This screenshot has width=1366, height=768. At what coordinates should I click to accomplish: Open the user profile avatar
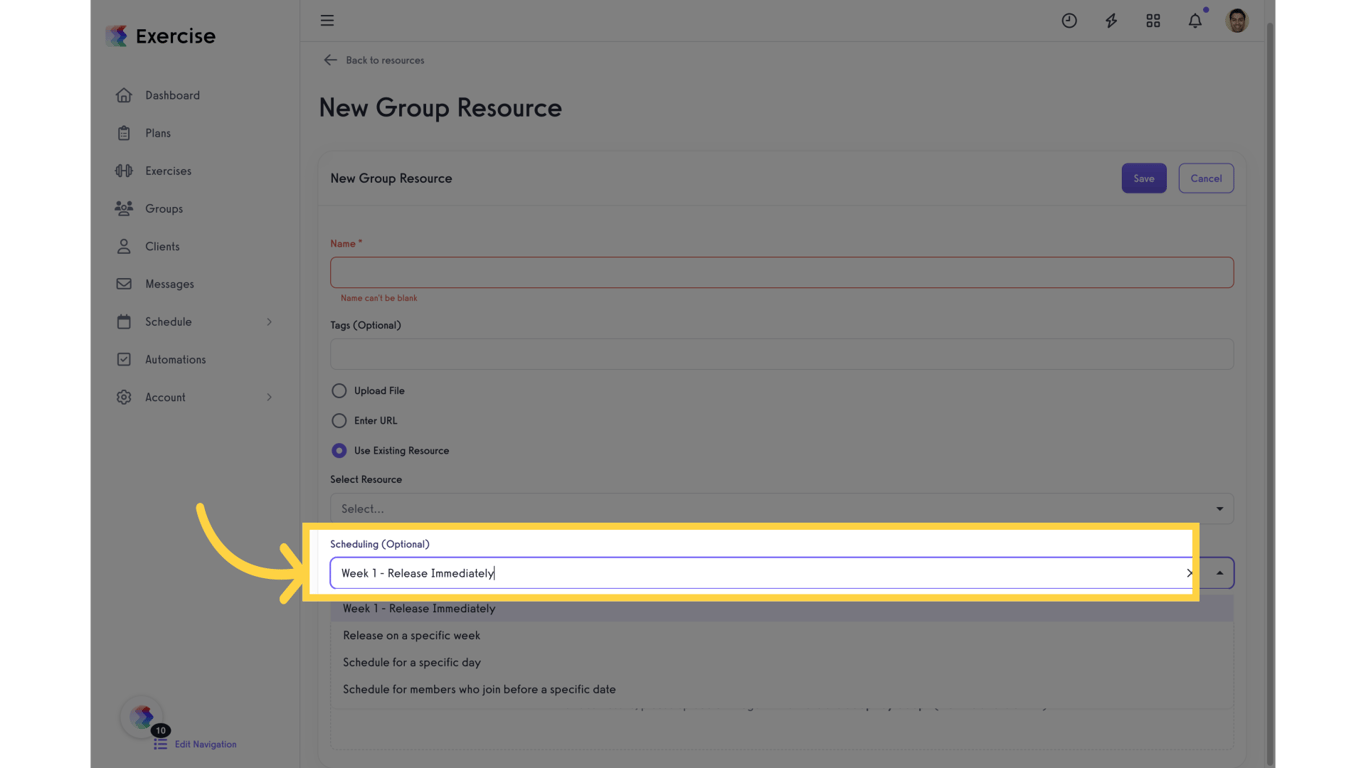[1237, 21]
